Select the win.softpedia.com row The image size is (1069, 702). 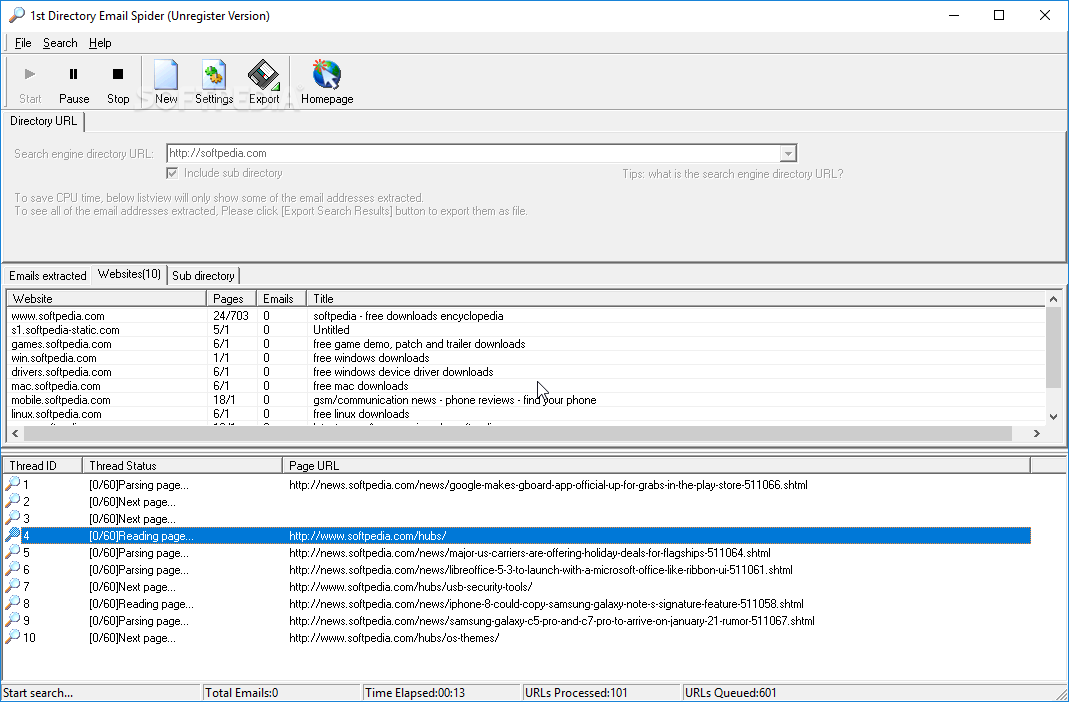click(x=526, y=358)
